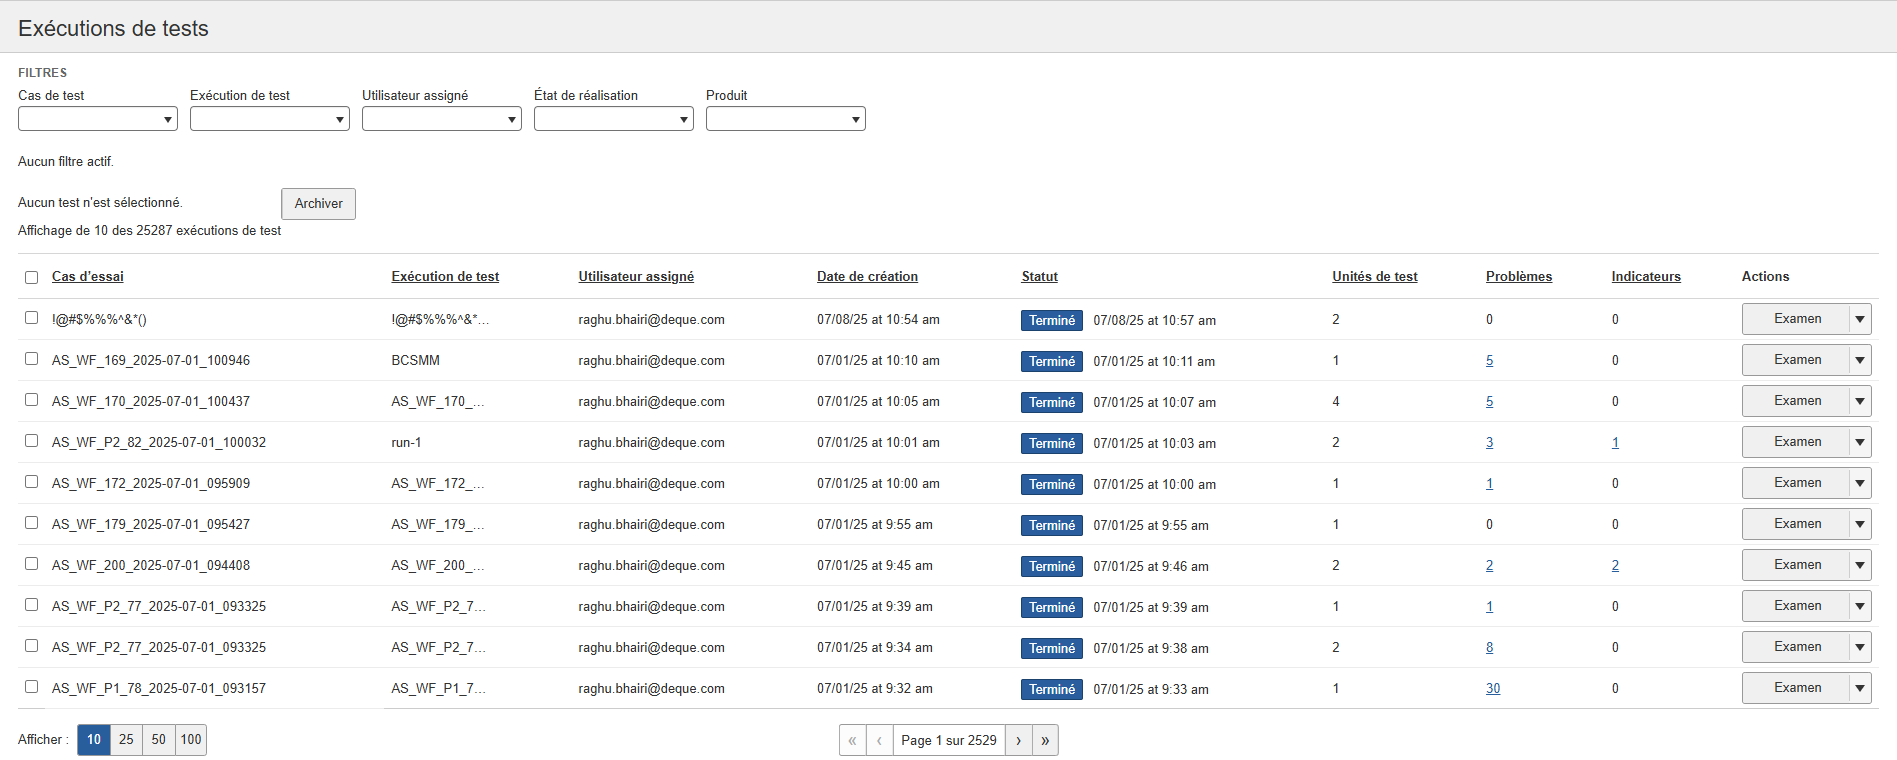Toggle the select-all checkbox in header

point(31,277)
